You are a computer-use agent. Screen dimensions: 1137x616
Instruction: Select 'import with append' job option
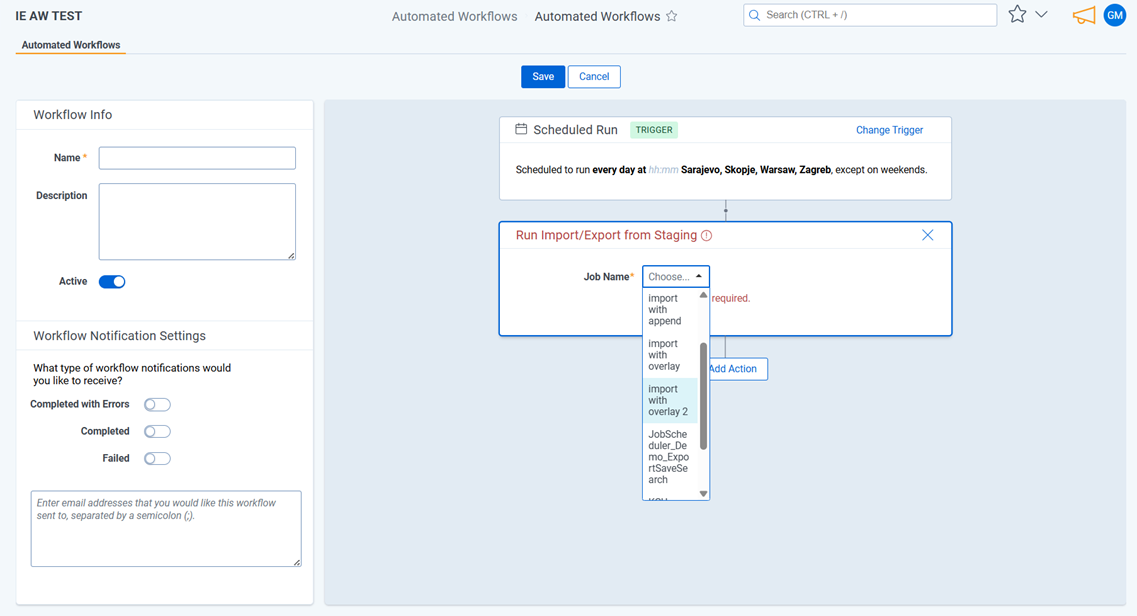coord(665,309)
